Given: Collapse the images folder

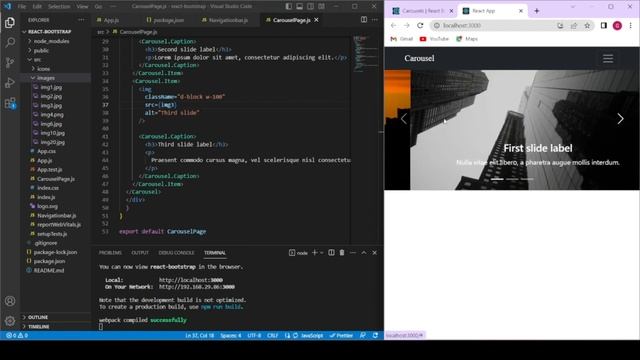Looking at the screenshot, I should point(45,78).
